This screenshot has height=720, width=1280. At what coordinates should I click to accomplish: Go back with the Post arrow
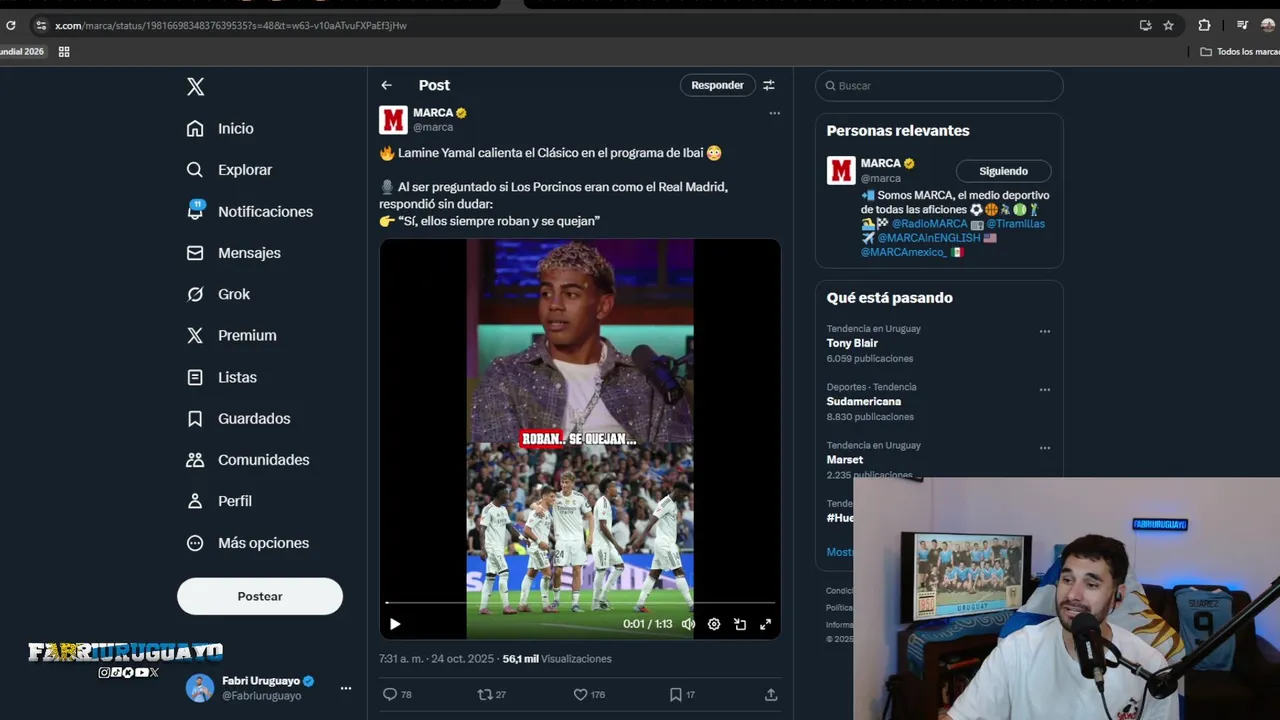point(386,86)
